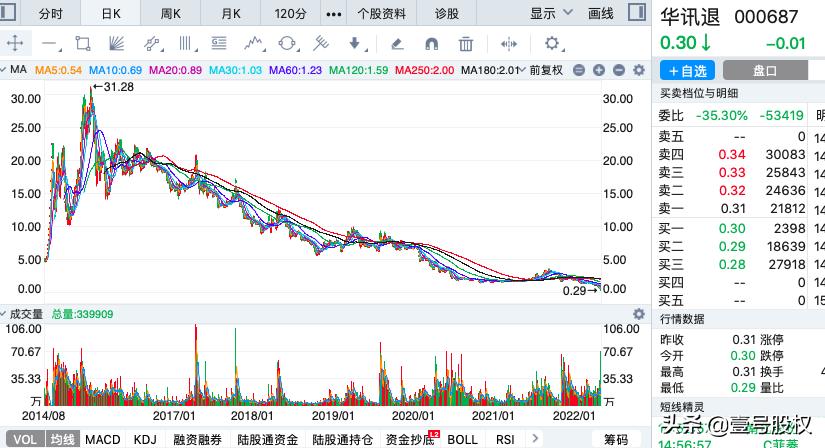Switch to 日K daily candlestick tab

click(111, 14)
